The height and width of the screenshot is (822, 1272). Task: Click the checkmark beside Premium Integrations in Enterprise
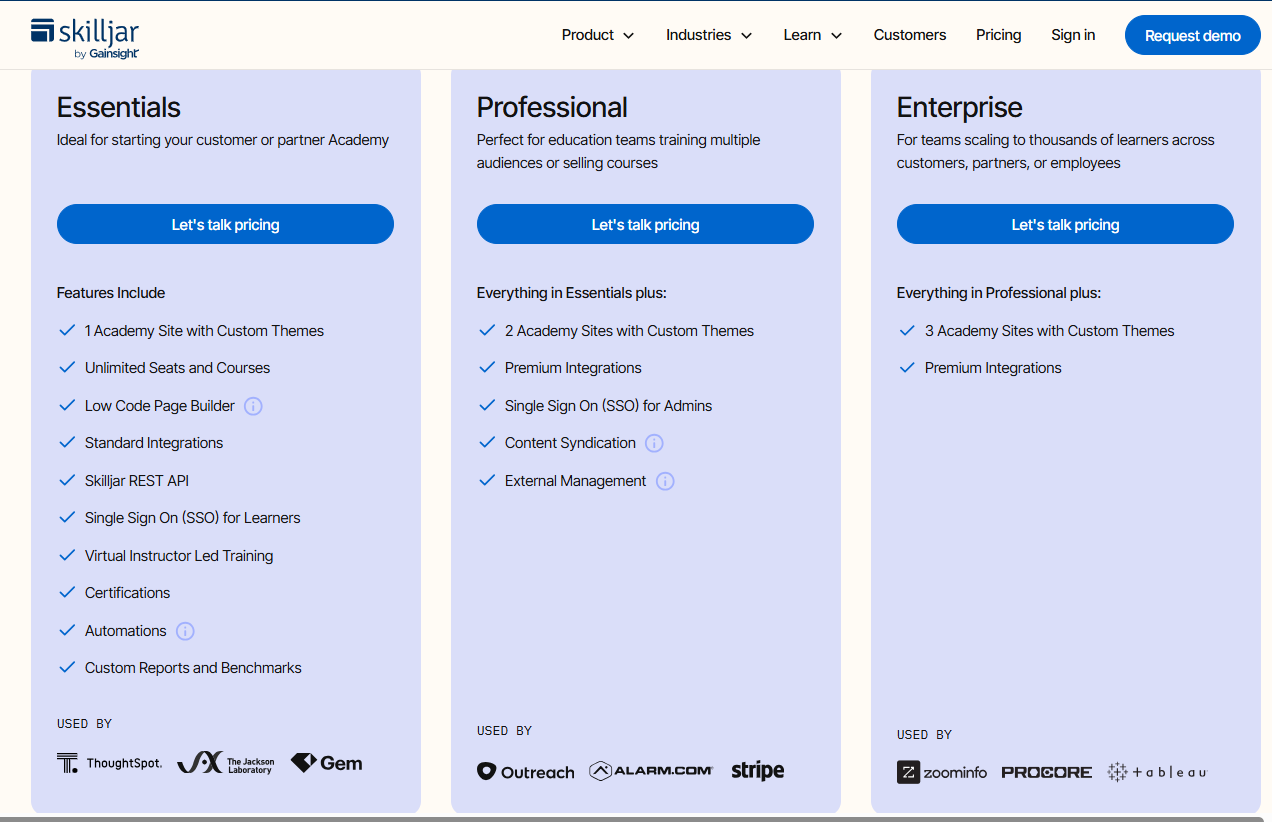tap(907, 367)
